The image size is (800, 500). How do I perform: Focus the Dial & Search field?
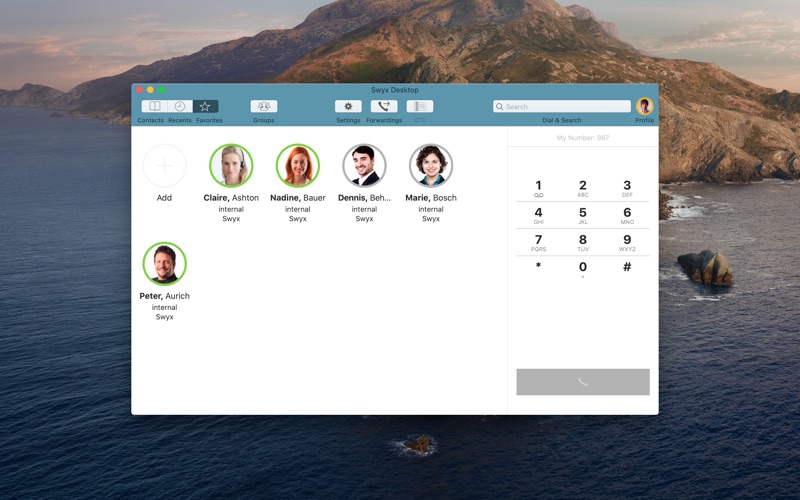point(562,106)
